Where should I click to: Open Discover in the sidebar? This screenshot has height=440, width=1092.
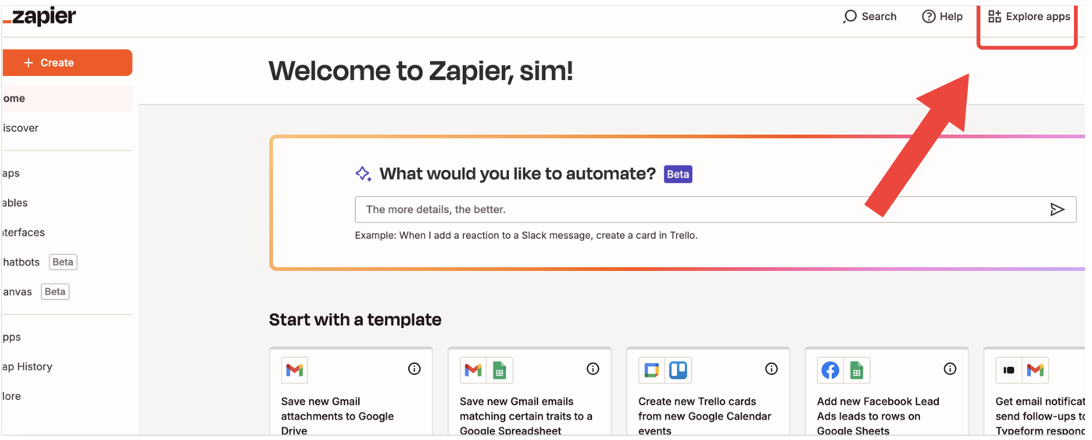coord(20,128)
